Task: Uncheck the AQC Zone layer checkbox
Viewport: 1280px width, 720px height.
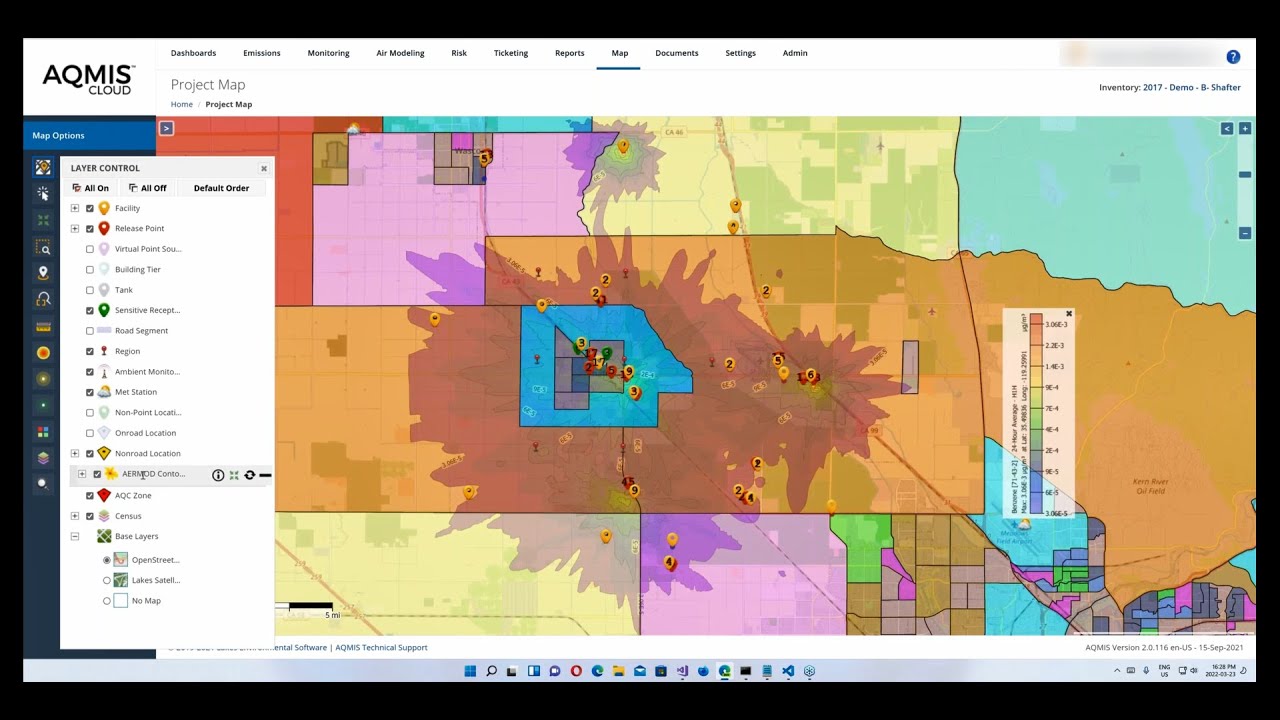Action: 90,496
